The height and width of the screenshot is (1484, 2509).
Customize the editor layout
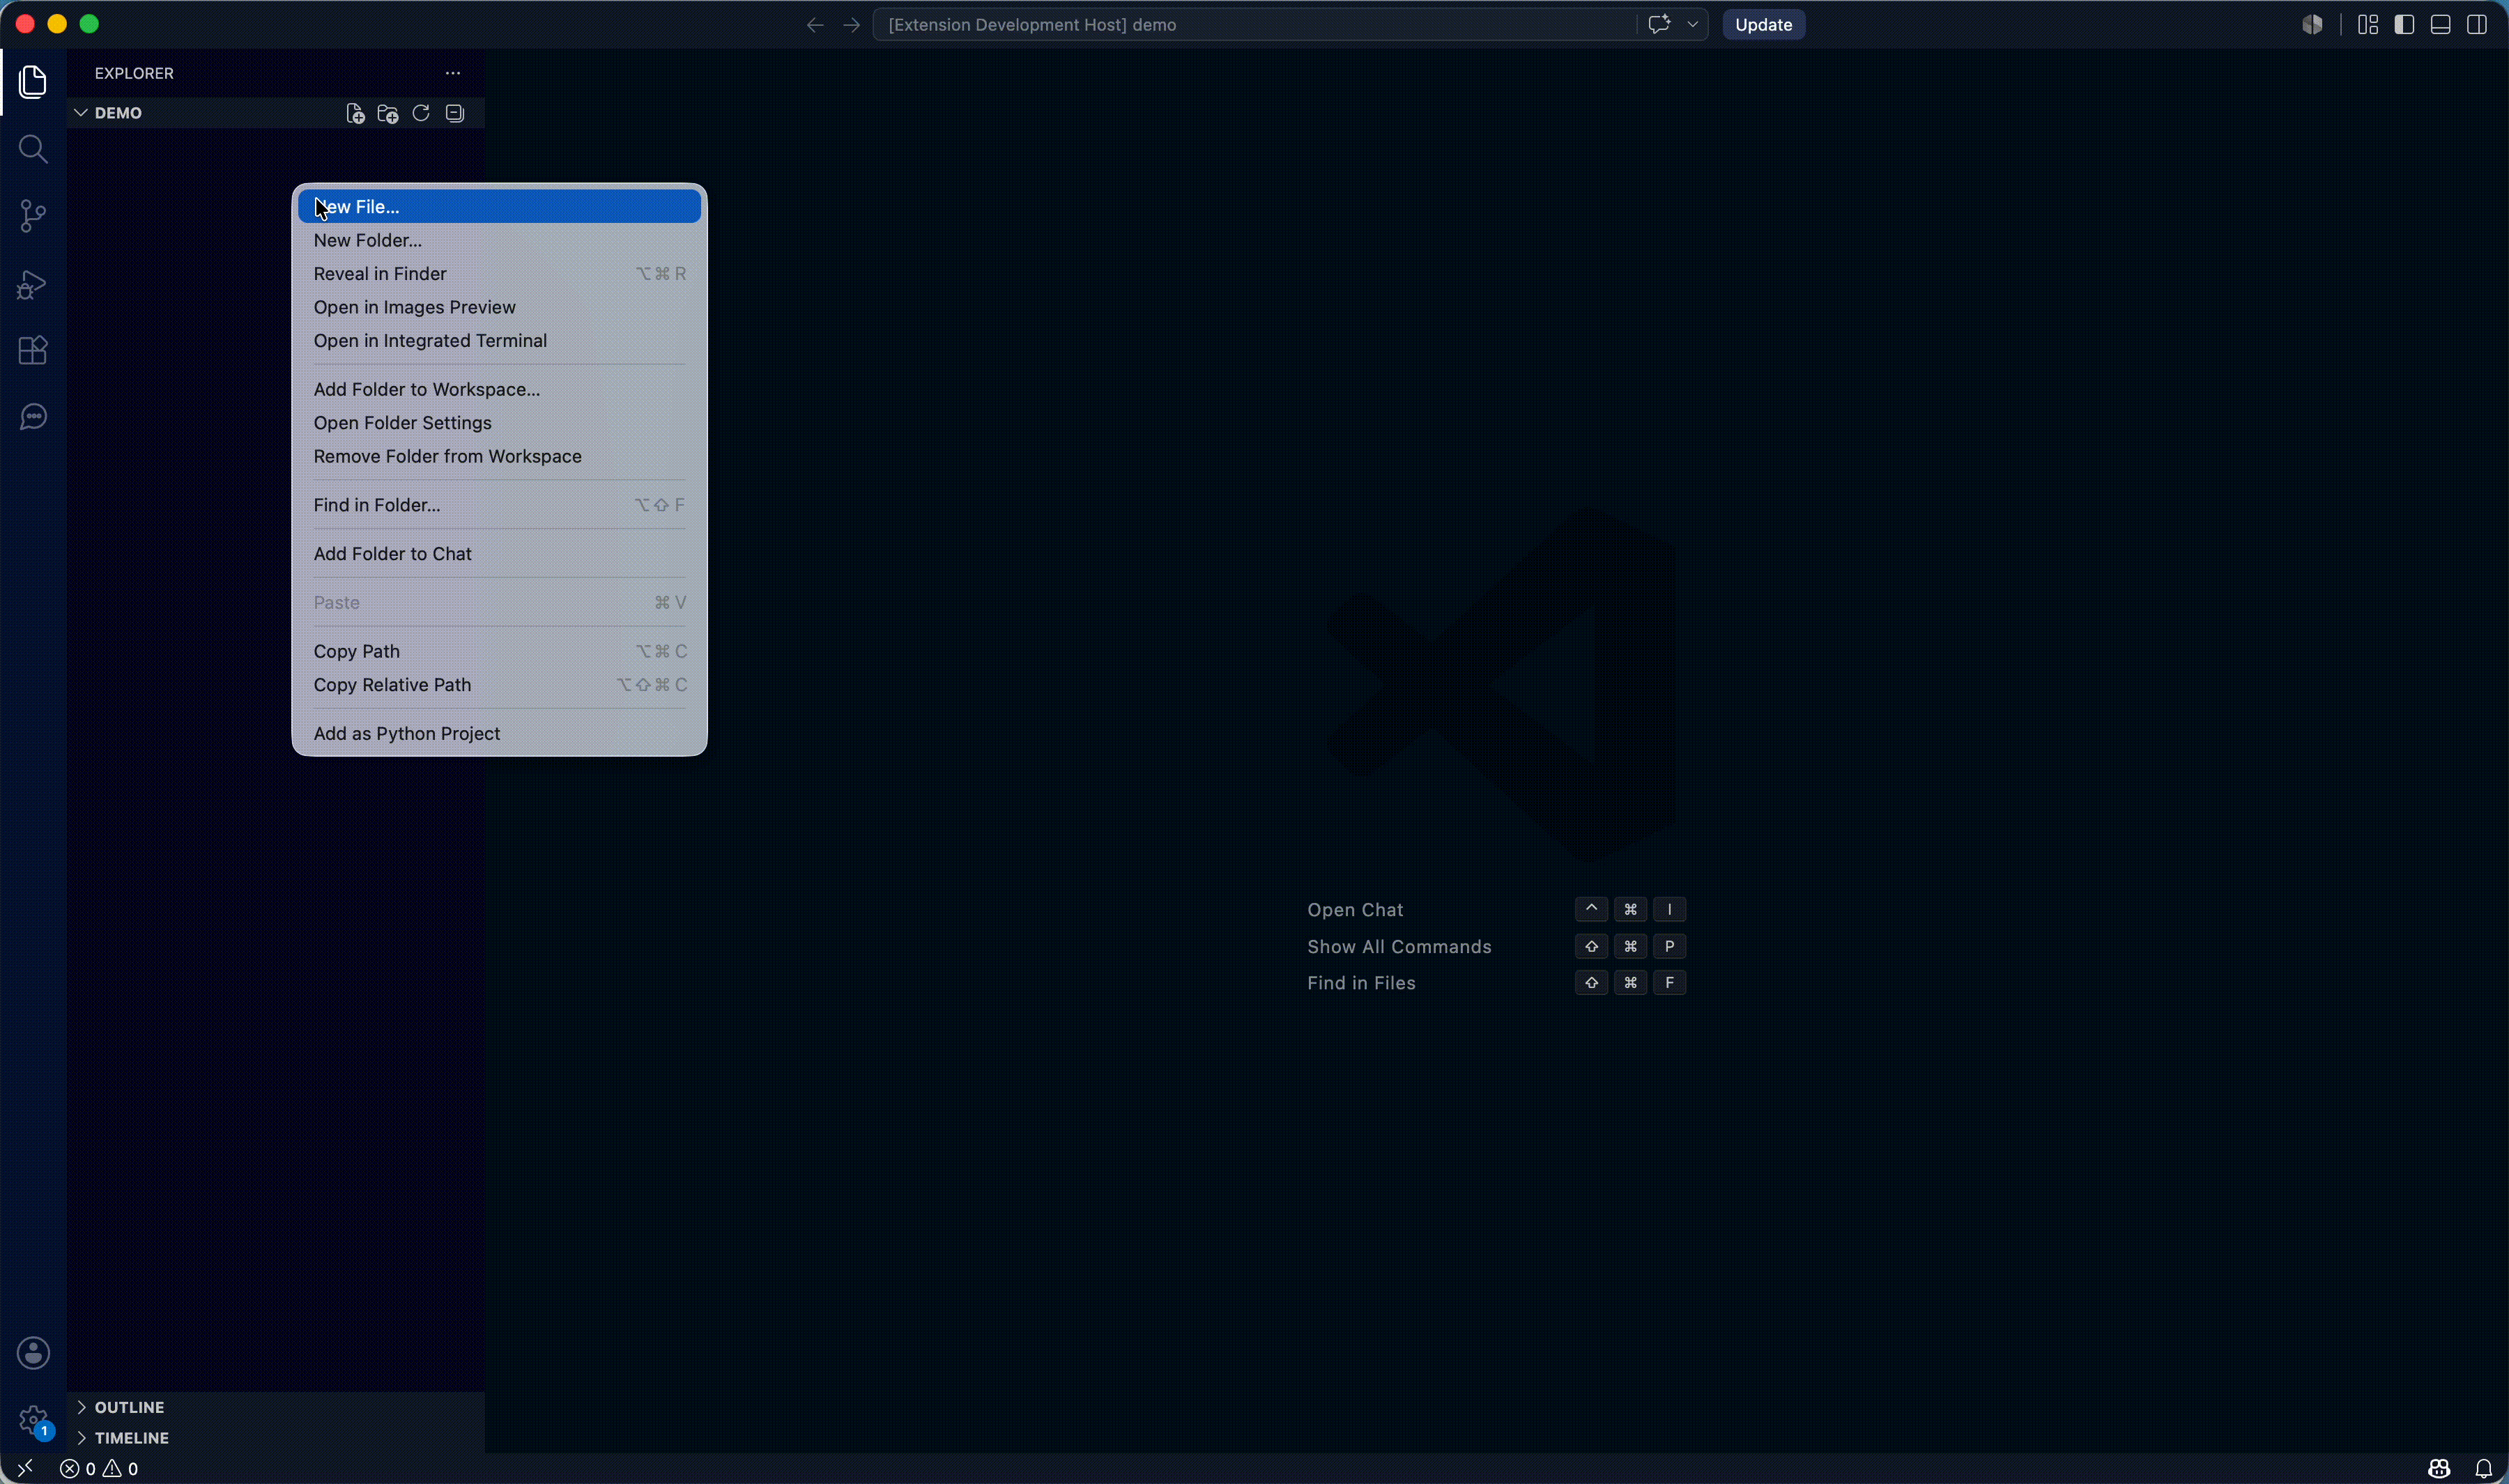(x=2368, y=25)
